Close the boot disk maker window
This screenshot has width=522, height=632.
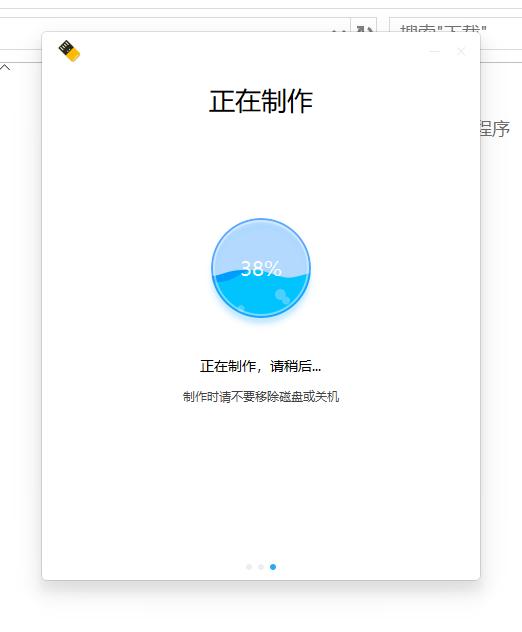click(461, 51)
